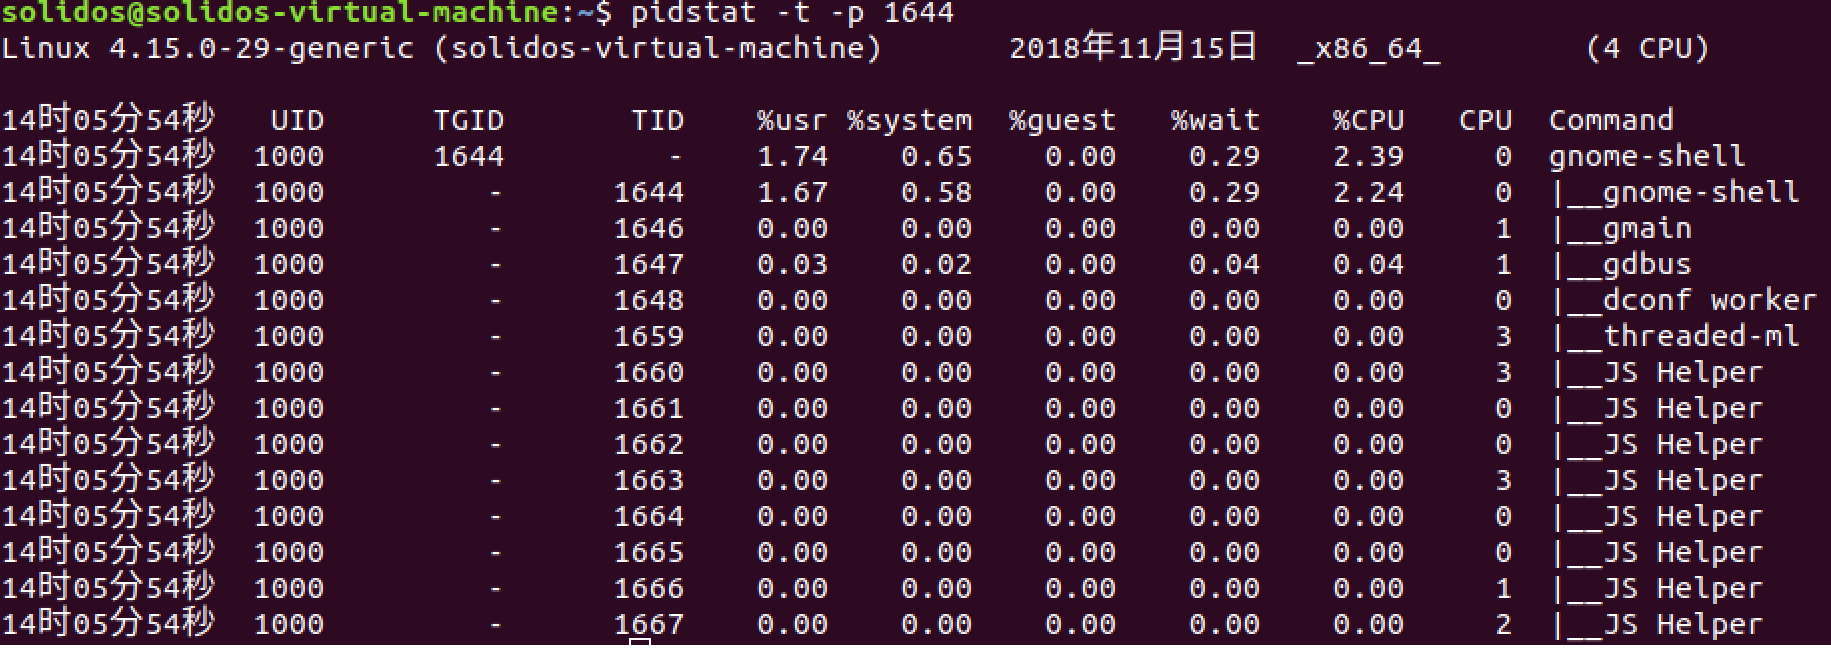Click the UID column header
1831x648 pixels.
[x=297, y=121]
